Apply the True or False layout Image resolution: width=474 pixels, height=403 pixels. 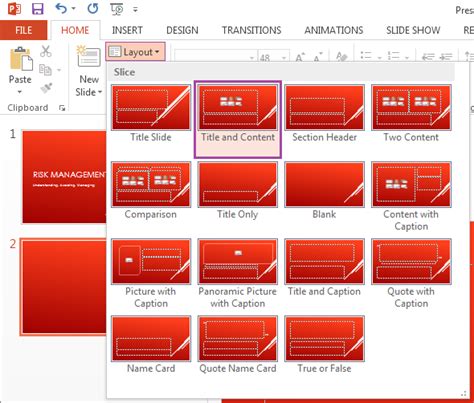(x=324, y=345)
